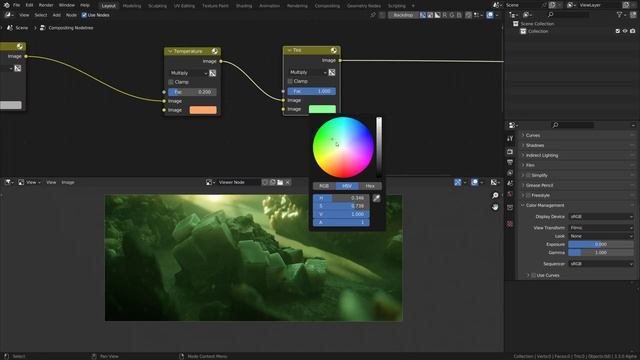Click the orange Temperature image color swatch
This screenshot has width=640, height=360.
[x=203, y=110]
